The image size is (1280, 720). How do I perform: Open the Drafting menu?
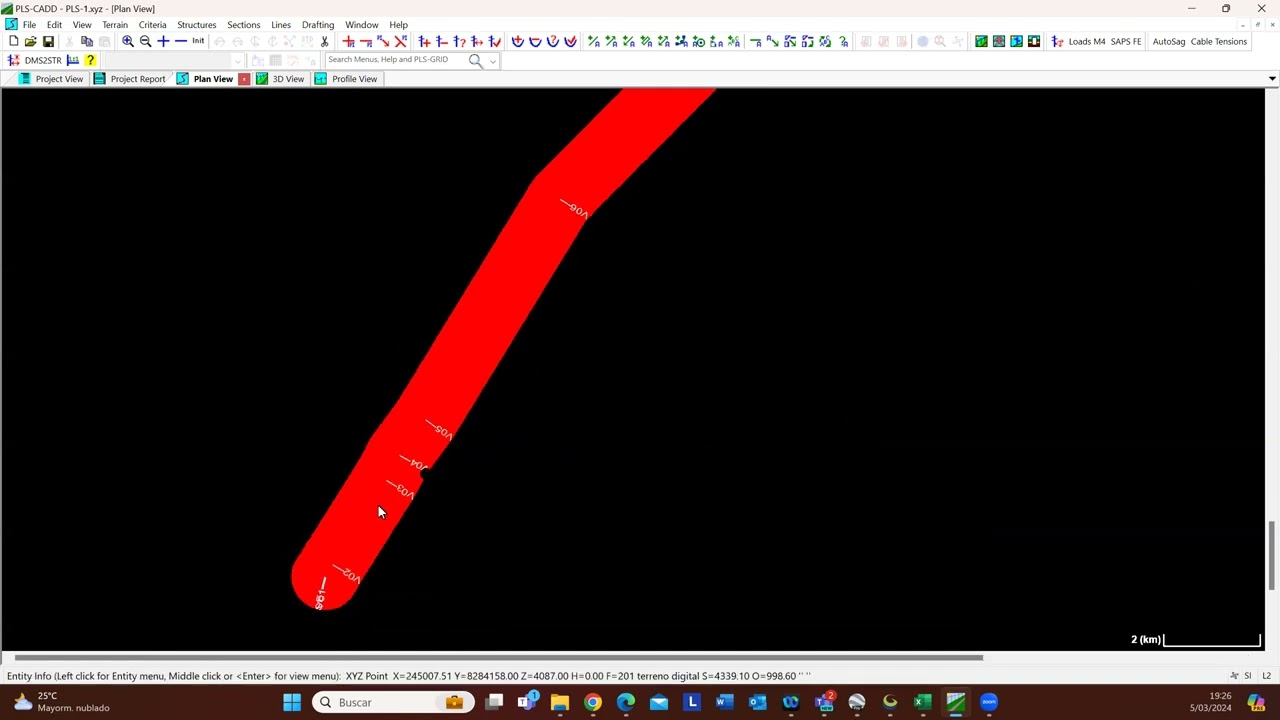coord(318,25)
